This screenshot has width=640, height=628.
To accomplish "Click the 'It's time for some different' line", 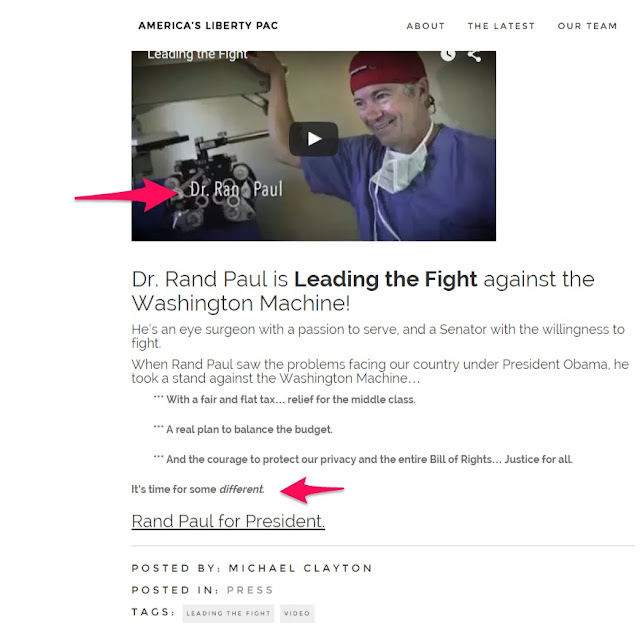I will [198, 489].
